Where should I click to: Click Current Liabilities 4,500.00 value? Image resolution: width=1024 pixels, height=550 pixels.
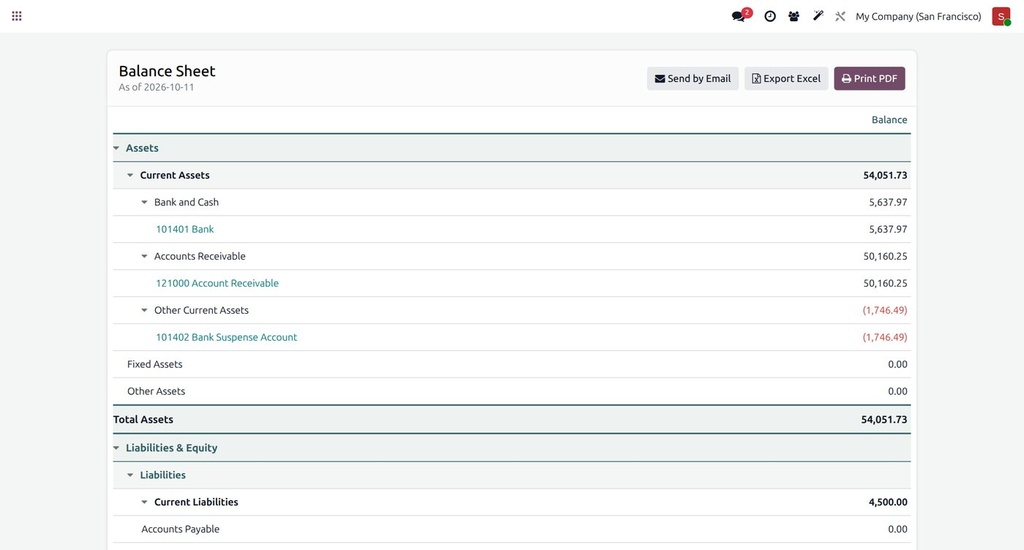[x=888, y=502]
